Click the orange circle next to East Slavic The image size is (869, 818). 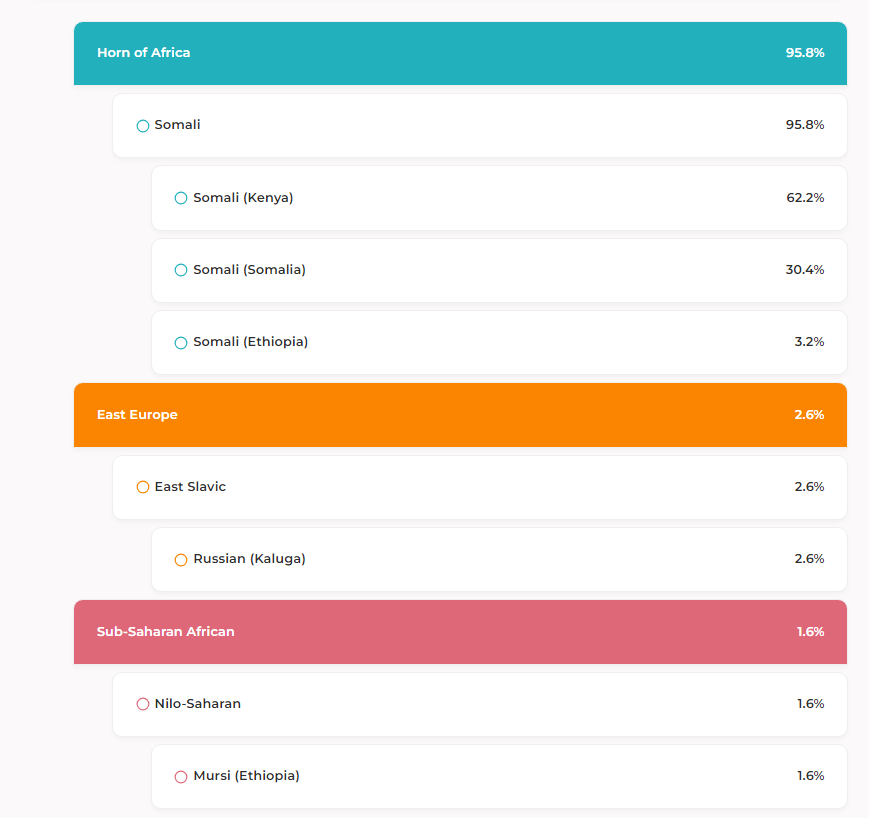click(143, 487)
